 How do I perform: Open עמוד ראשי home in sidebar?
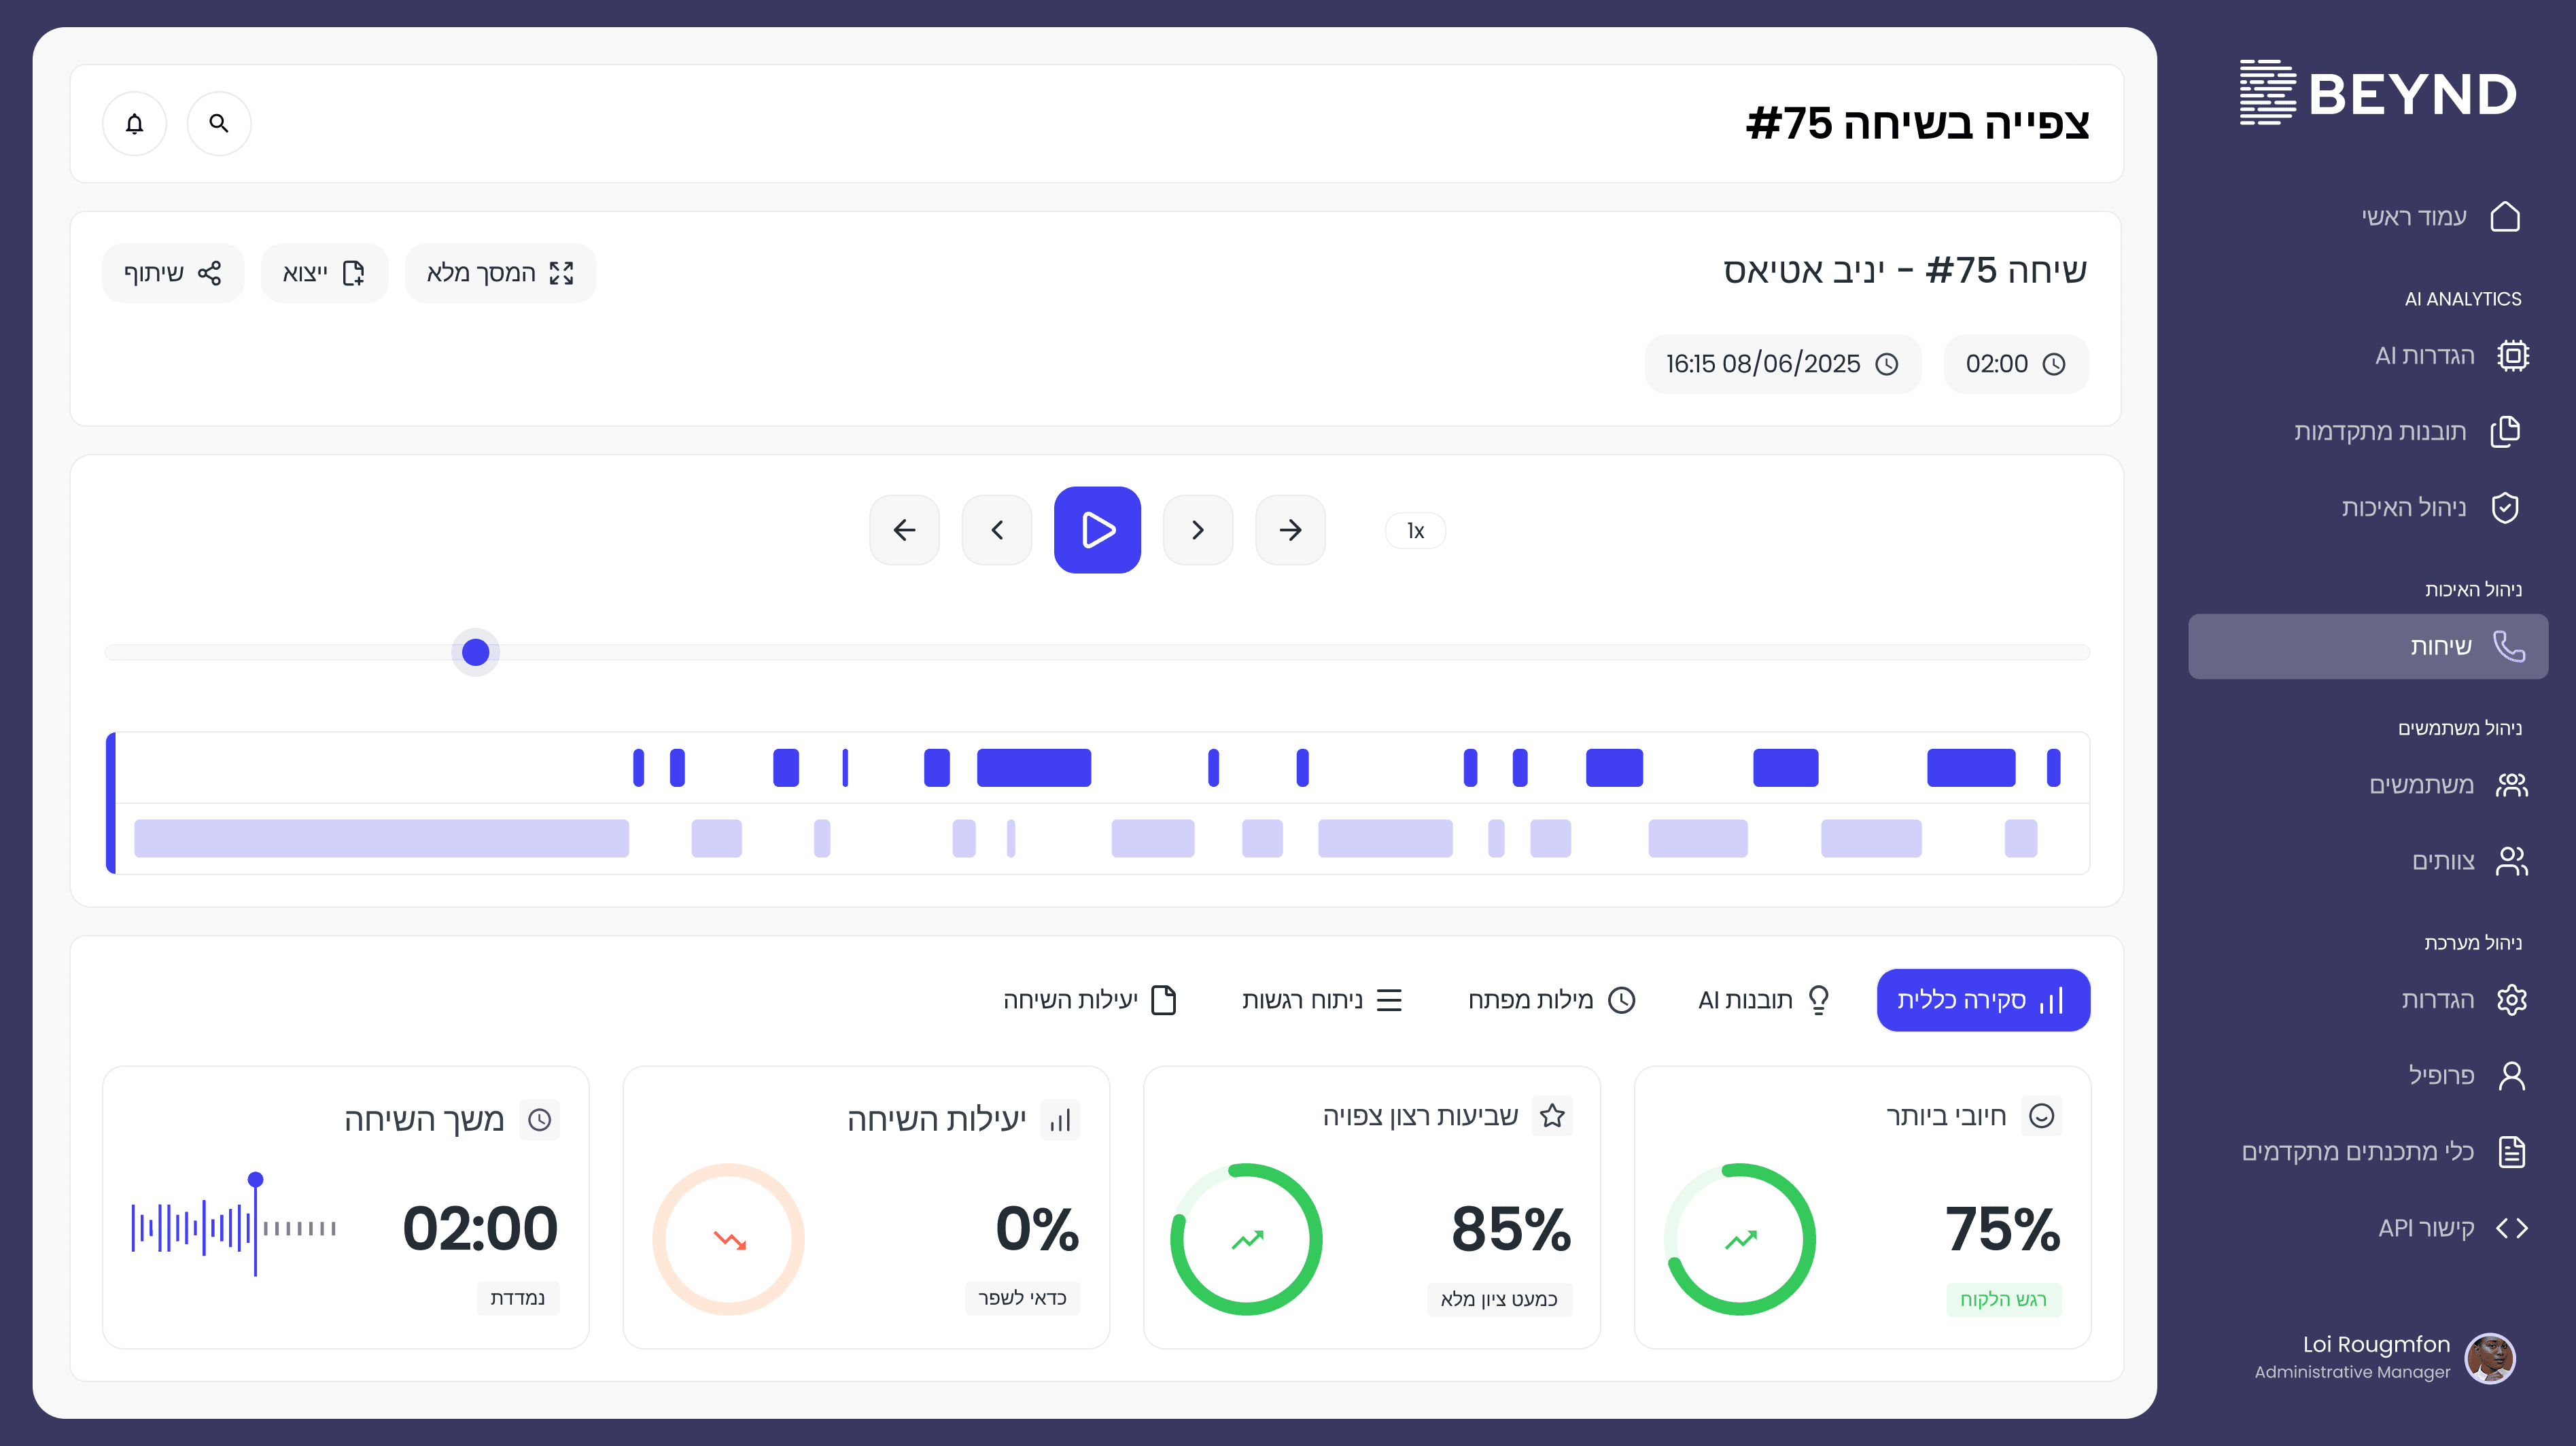2440,217
